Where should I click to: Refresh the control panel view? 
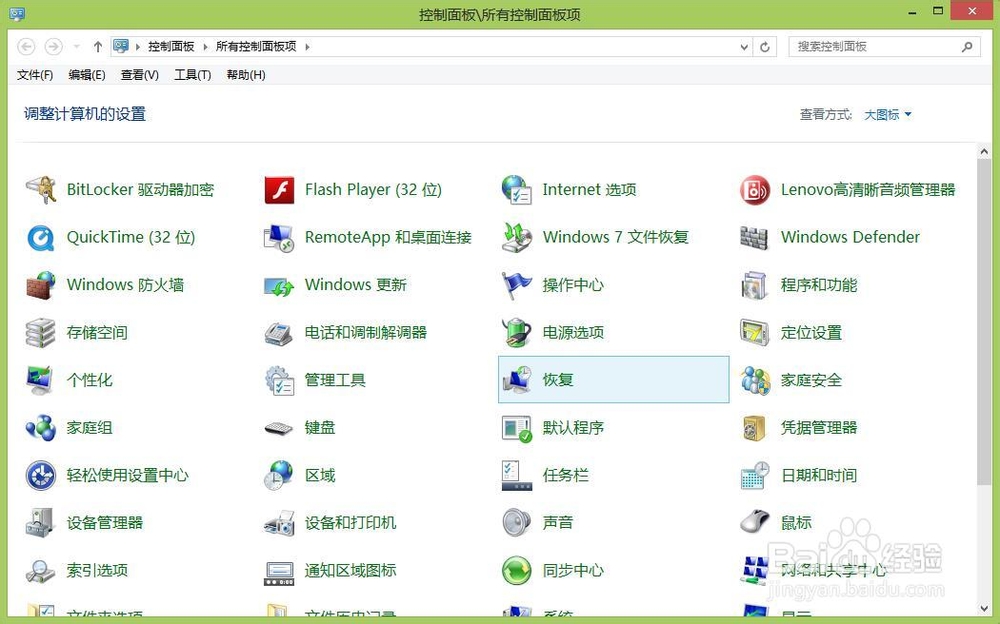pos(765,47)
